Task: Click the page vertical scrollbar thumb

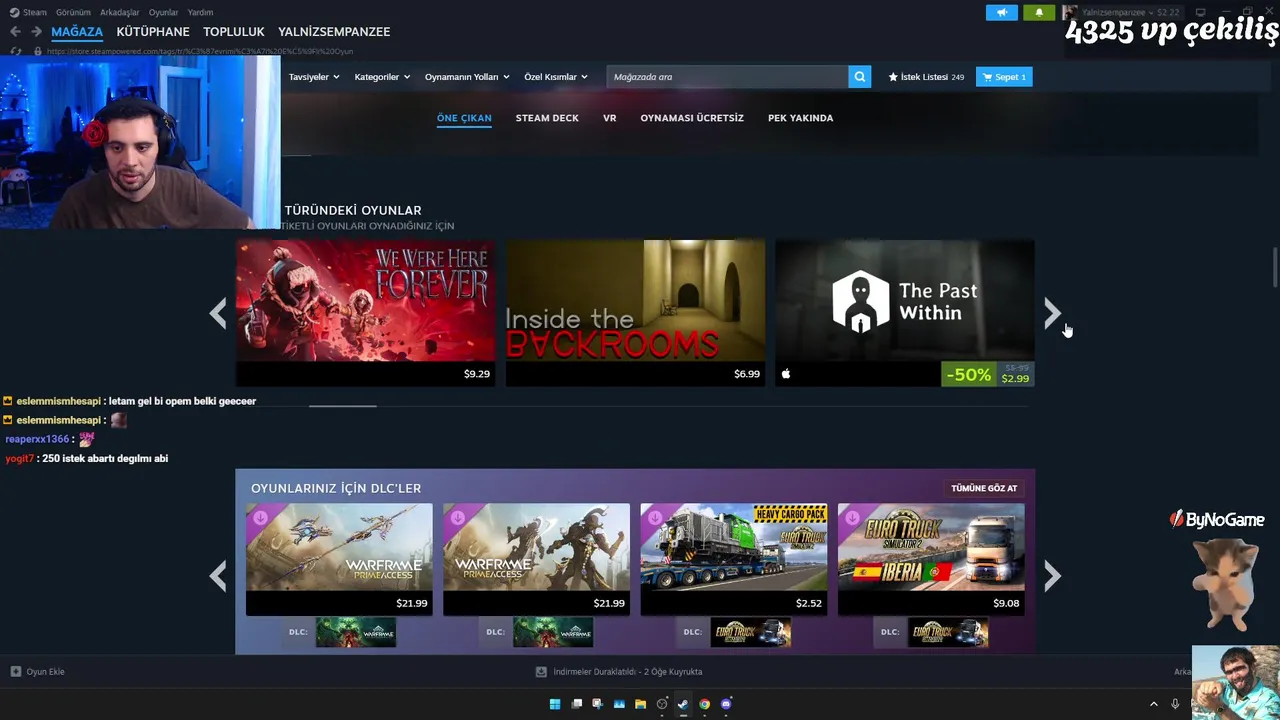Action: click(x=1275, y=265)
